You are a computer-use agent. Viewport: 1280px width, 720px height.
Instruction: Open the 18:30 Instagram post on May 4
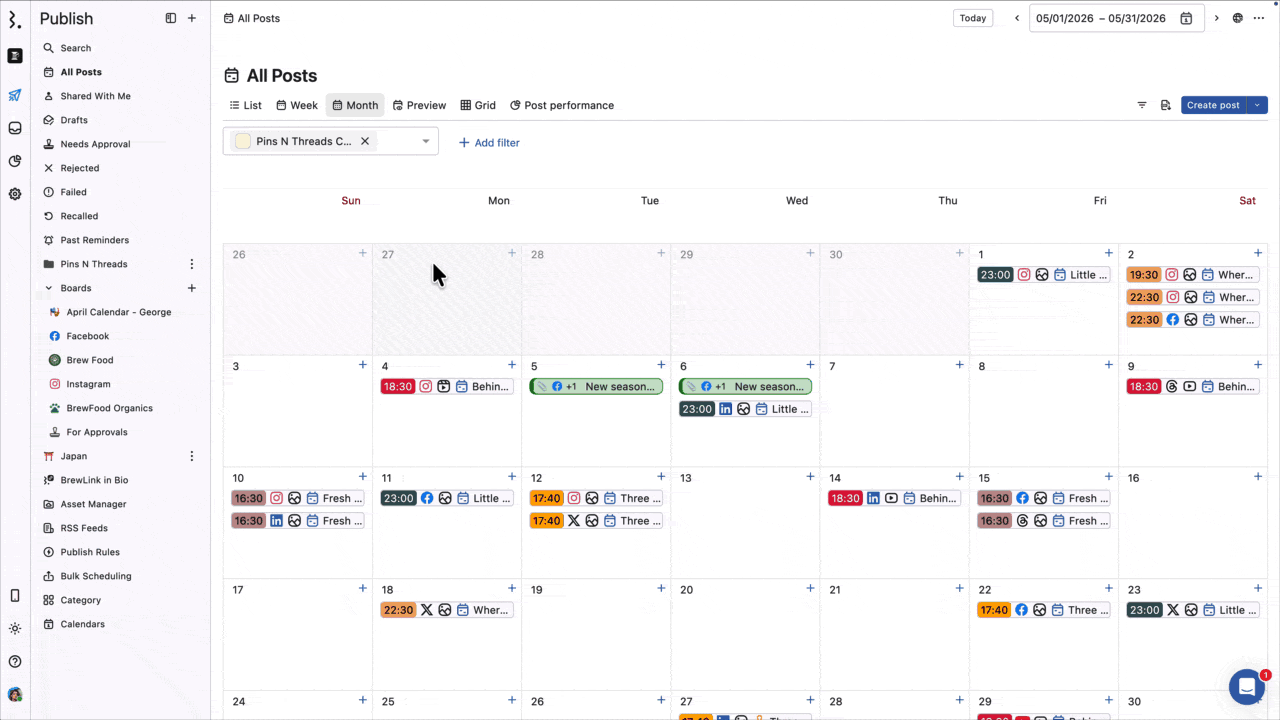[x=446, y=387]
